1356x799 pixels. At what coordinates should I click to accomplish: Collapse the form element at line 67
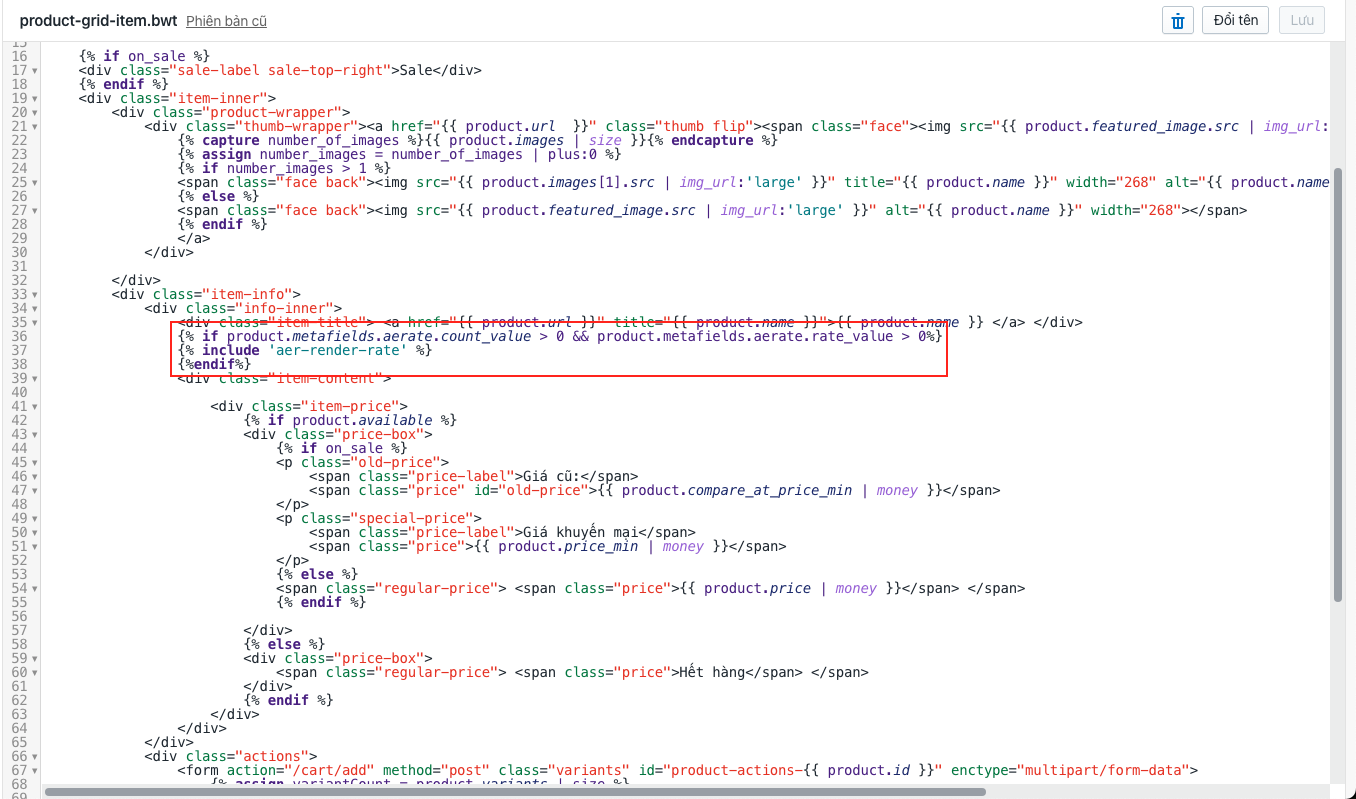(x=34, y=771)
